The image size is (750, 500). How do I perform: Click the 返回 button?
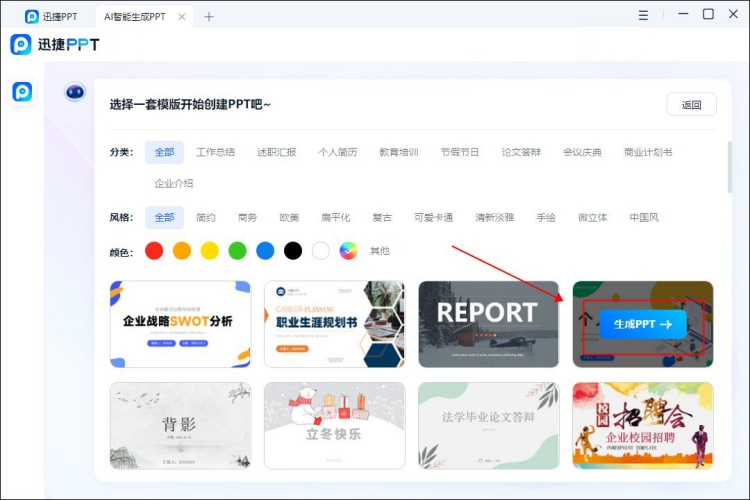click(691, 104)
